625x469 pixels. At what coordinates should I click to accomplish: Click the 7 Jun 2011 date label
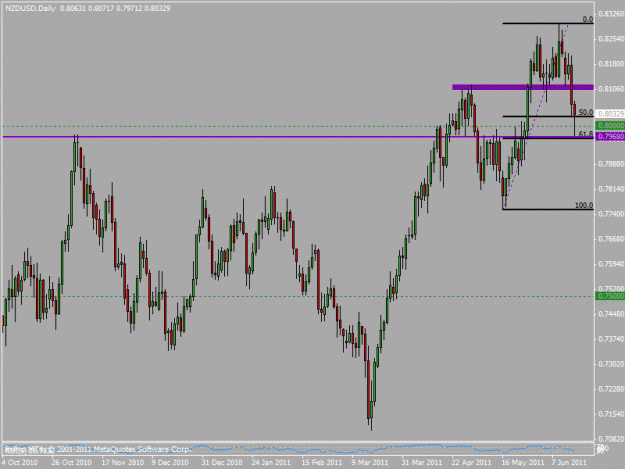[569, 463]
